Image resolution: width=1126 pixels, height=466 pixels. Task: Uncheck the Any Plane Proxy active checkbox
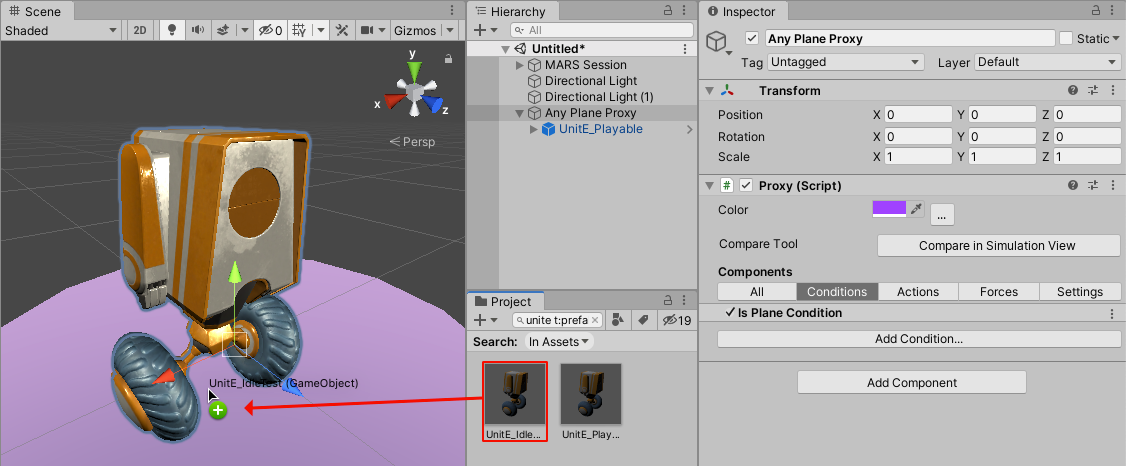752,39
